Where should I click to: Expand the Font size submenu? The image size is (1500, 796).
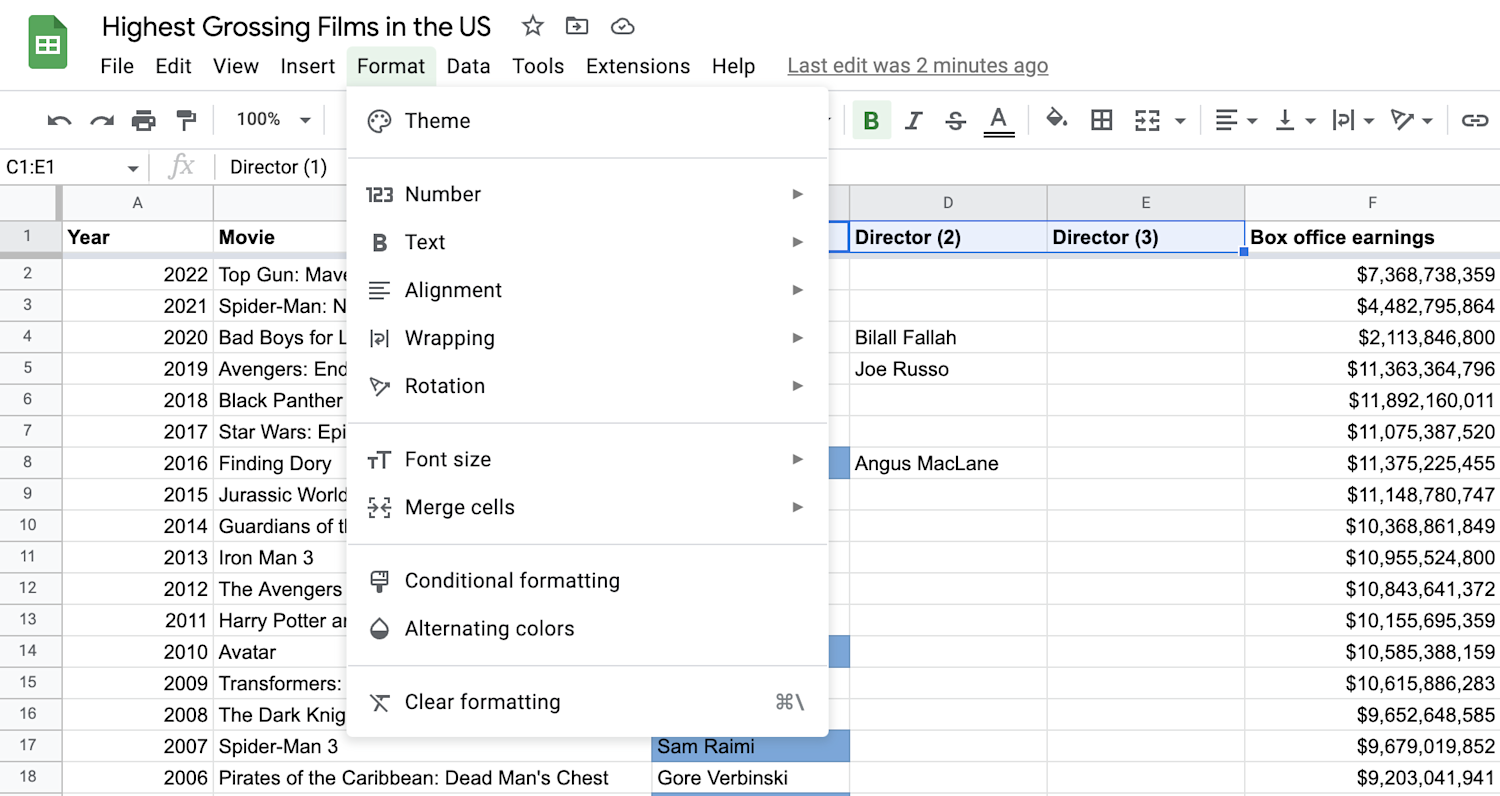coord(588,460)
